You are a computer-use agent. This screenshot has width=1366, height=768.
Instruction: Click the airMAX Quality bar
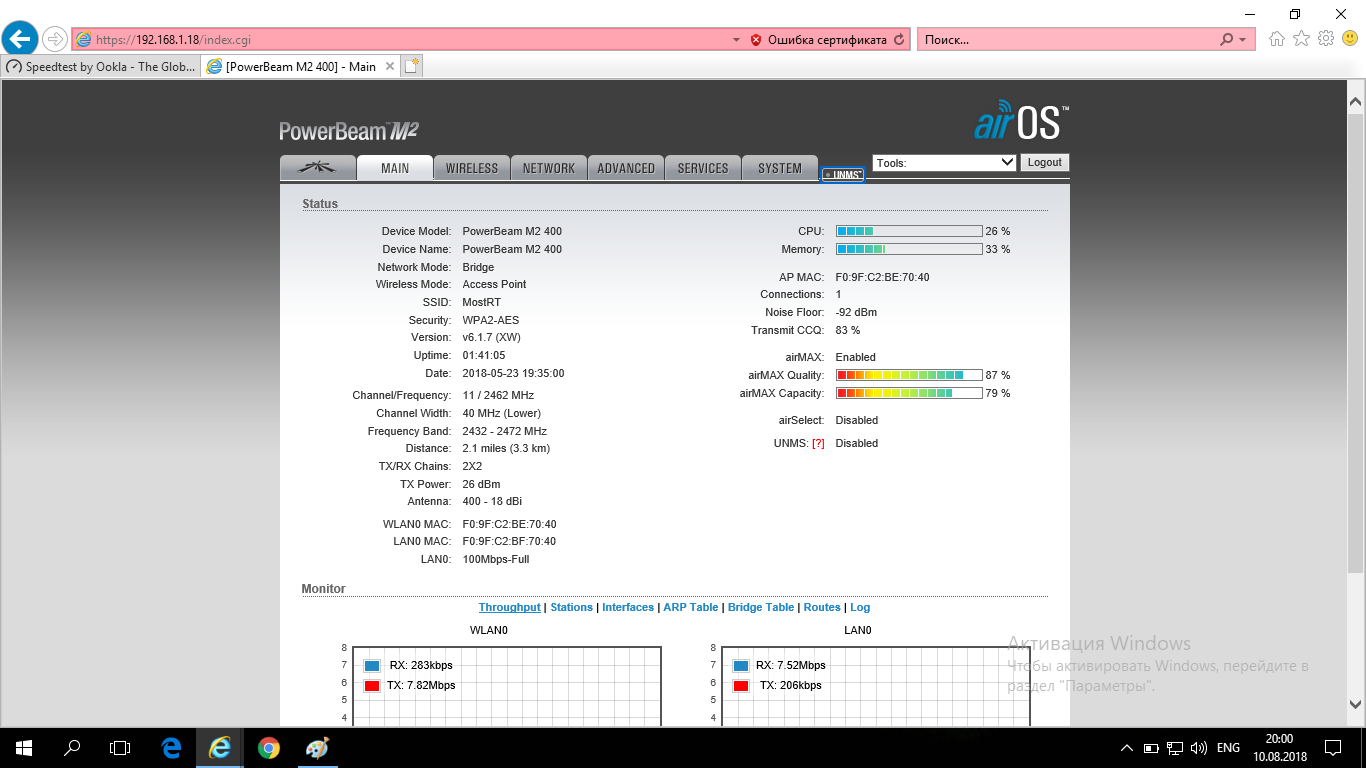click(909, 375)
